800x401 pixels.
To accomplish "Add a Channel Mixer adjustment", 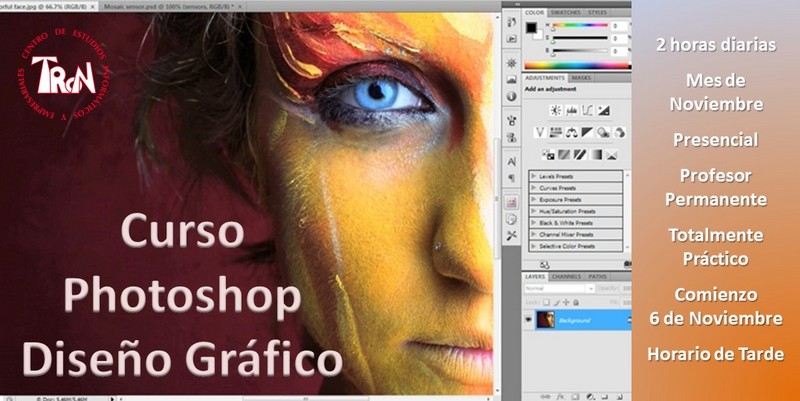I will point(619,133).
